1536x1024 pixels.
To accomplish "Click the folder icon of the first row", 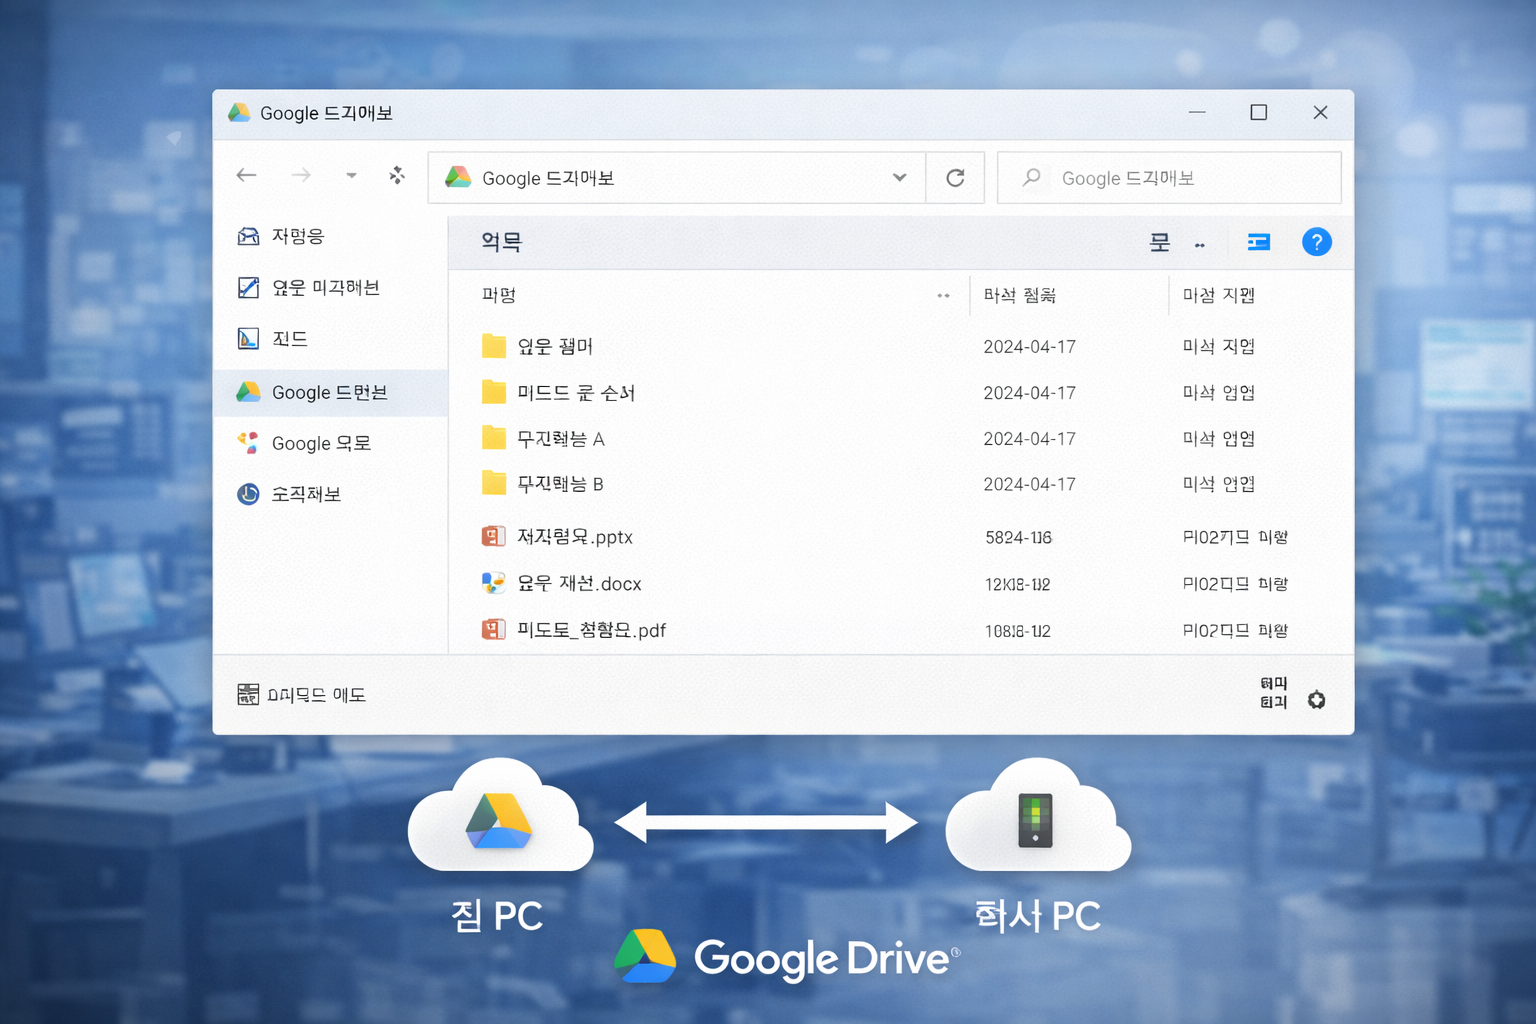I will click(x=493, y=346).
